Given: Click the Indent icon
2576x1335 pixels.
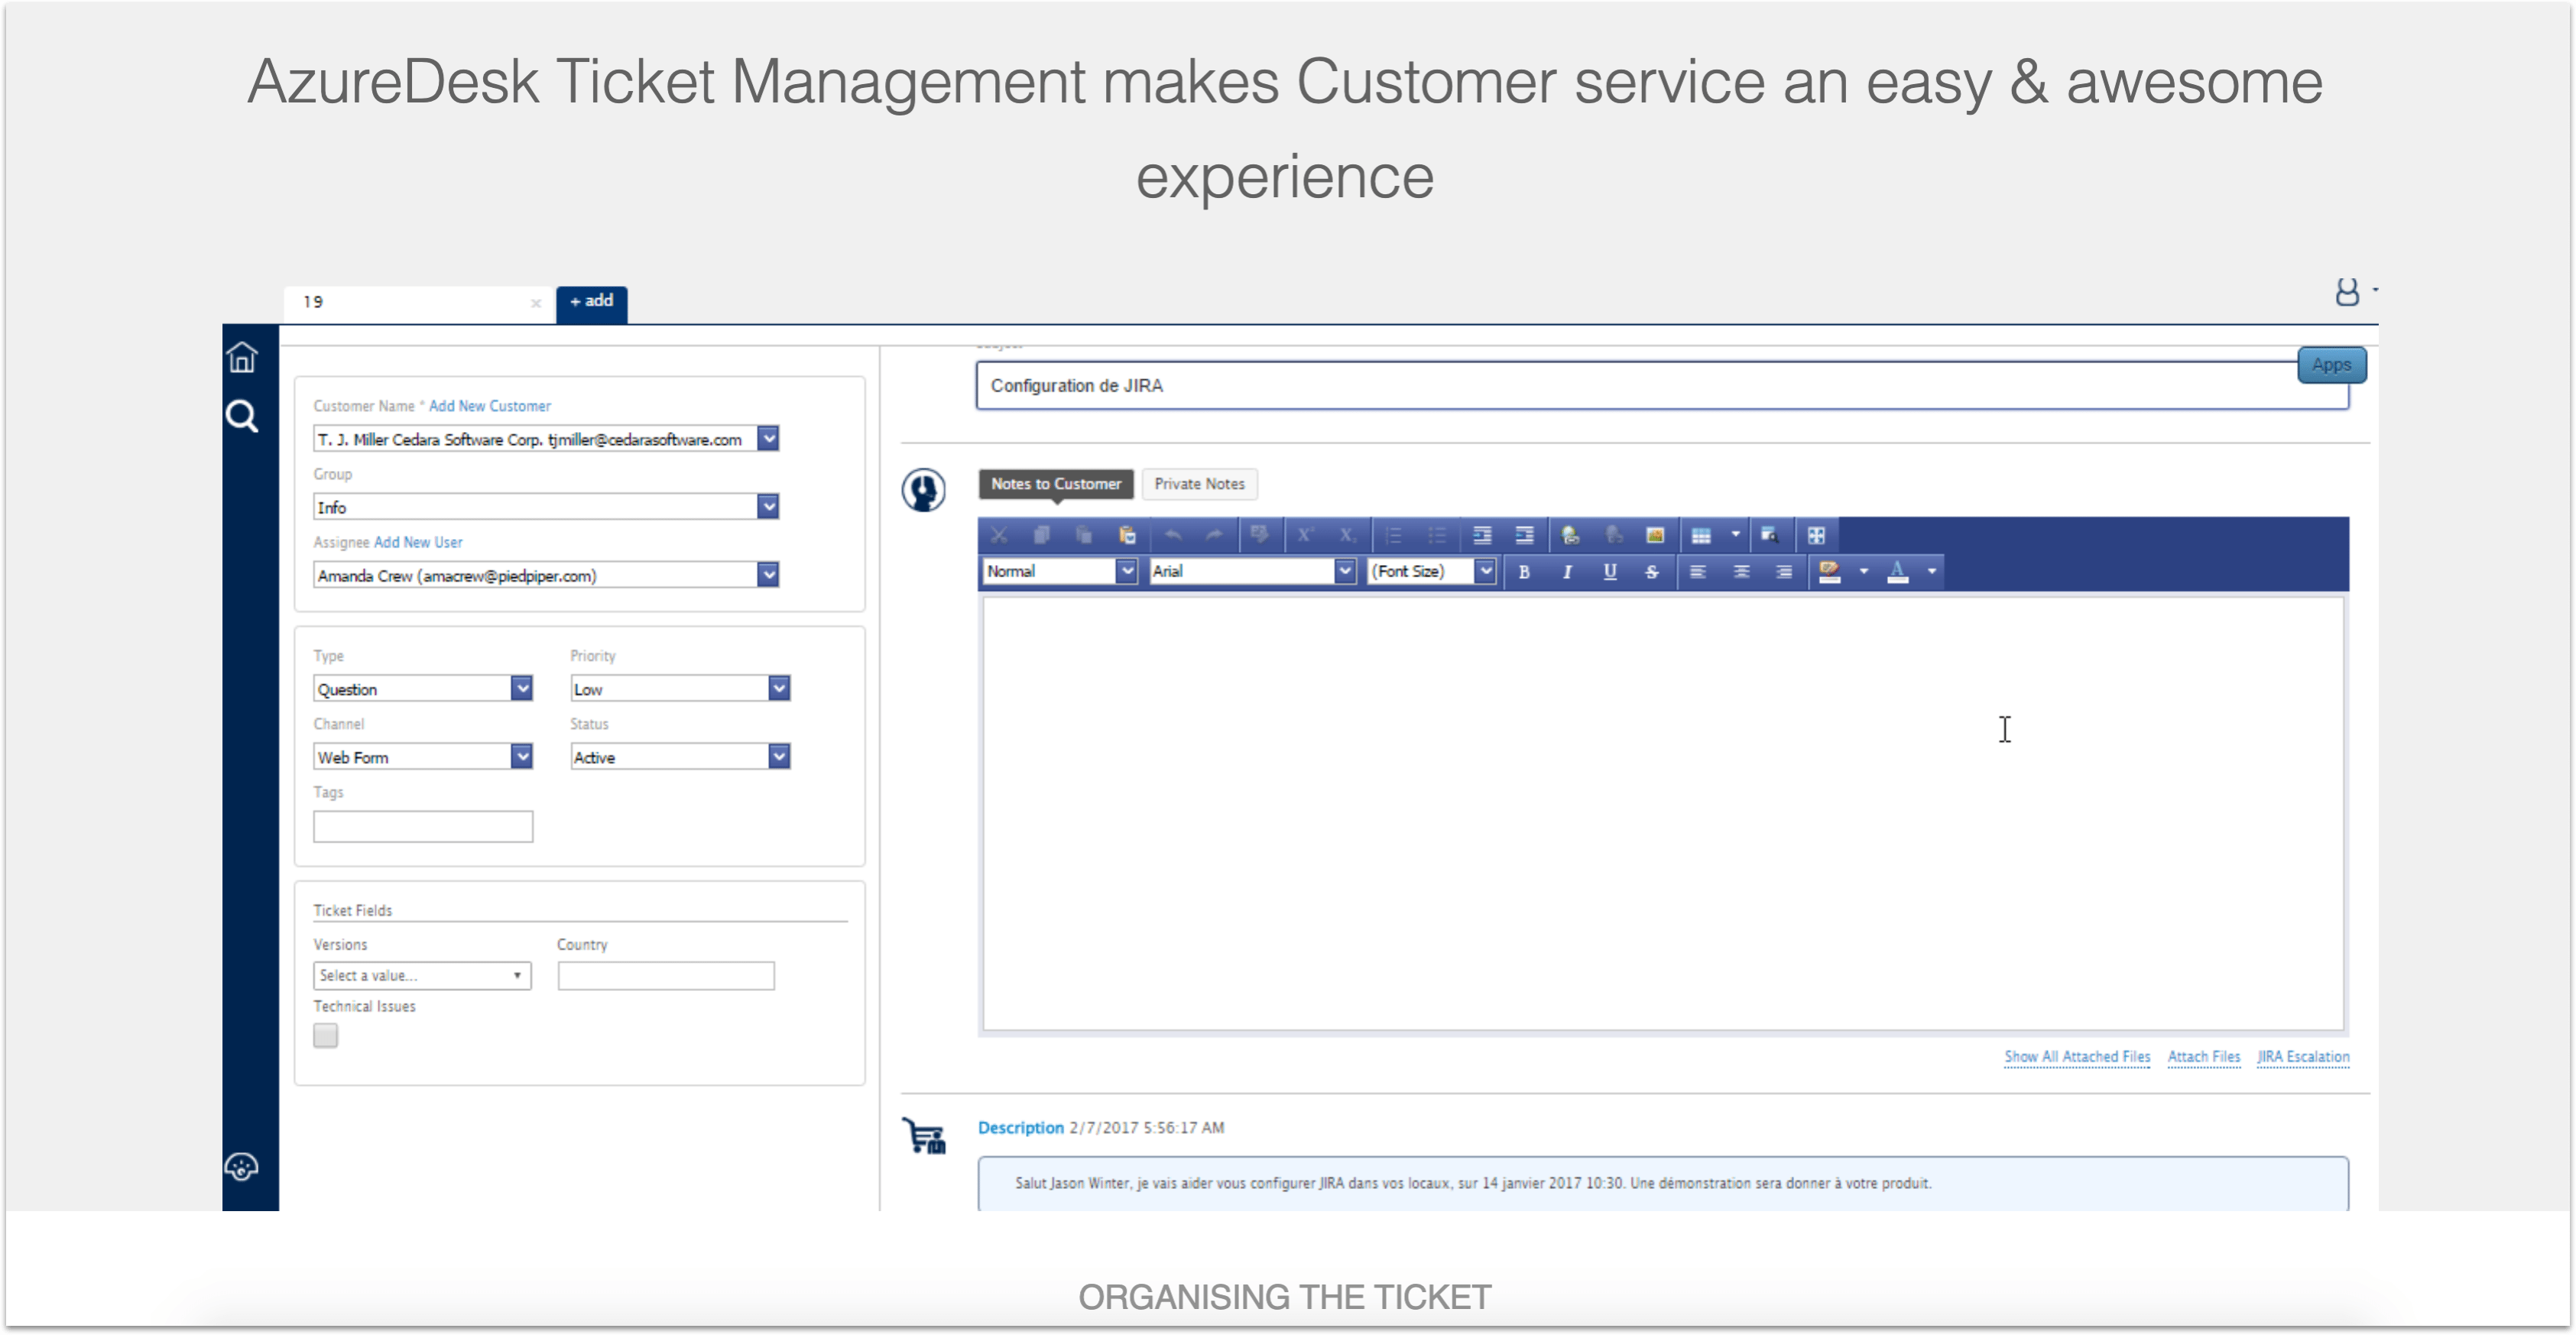Looking at the screenshot, I should (1482, 535).
